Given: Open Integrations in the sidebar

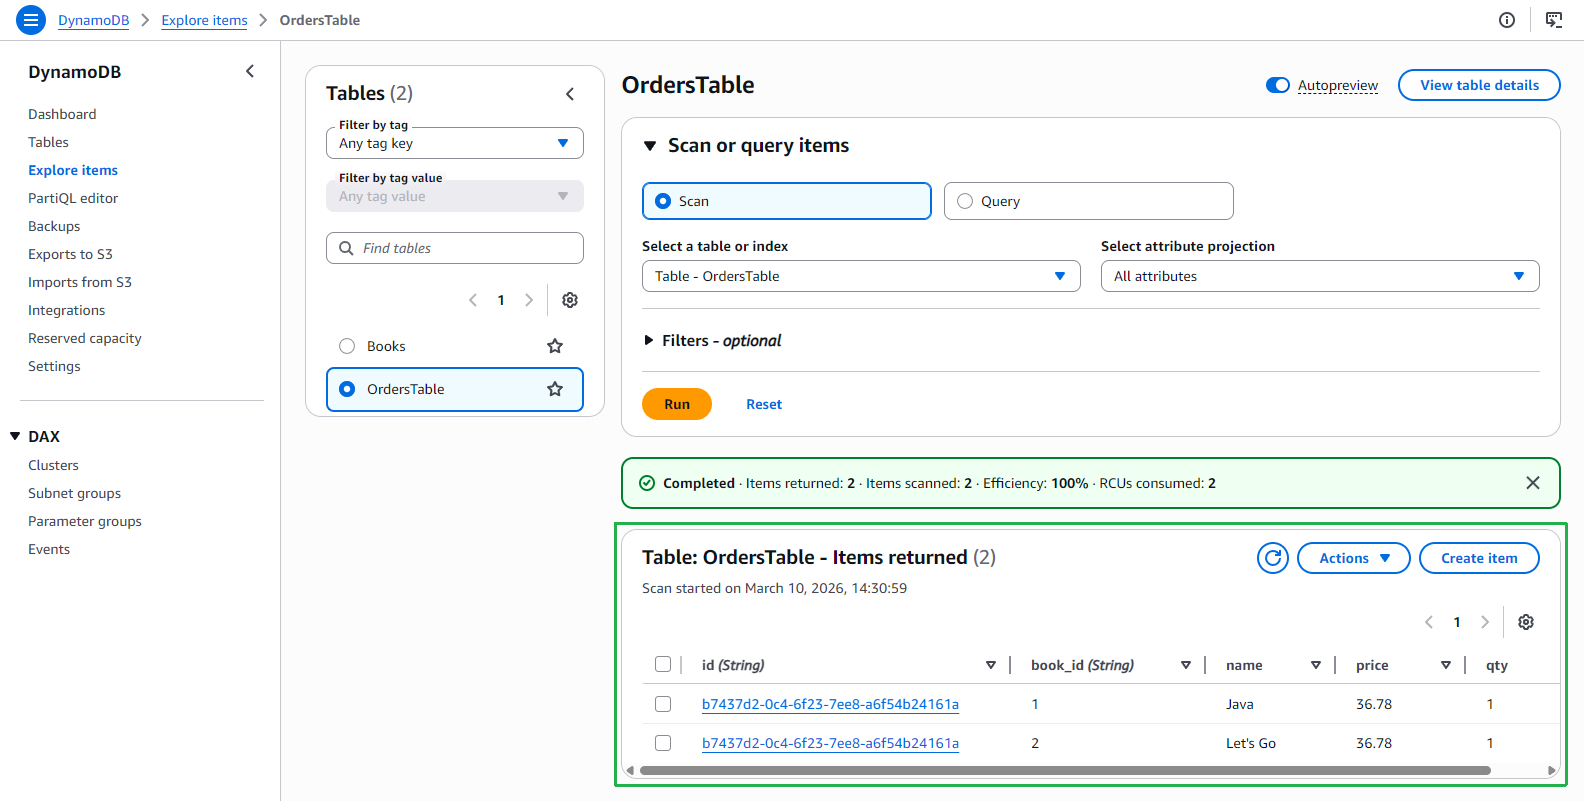Looking at the screenshot, I should click(x=66, y=310).
